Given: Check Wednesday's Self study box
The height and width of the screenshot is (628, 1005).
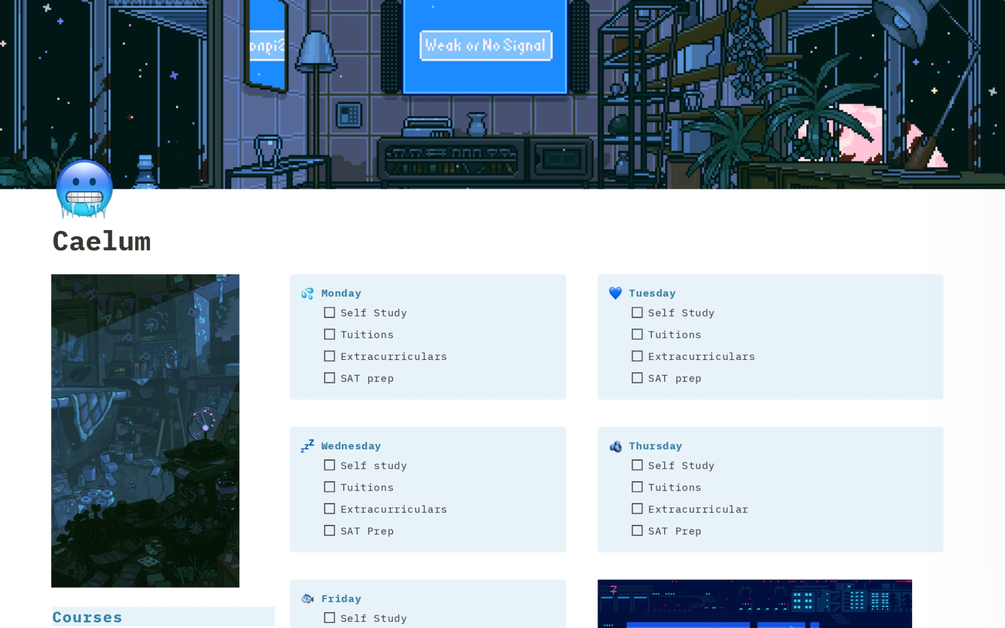Looking at the screenshot, I should coord(329,465).
